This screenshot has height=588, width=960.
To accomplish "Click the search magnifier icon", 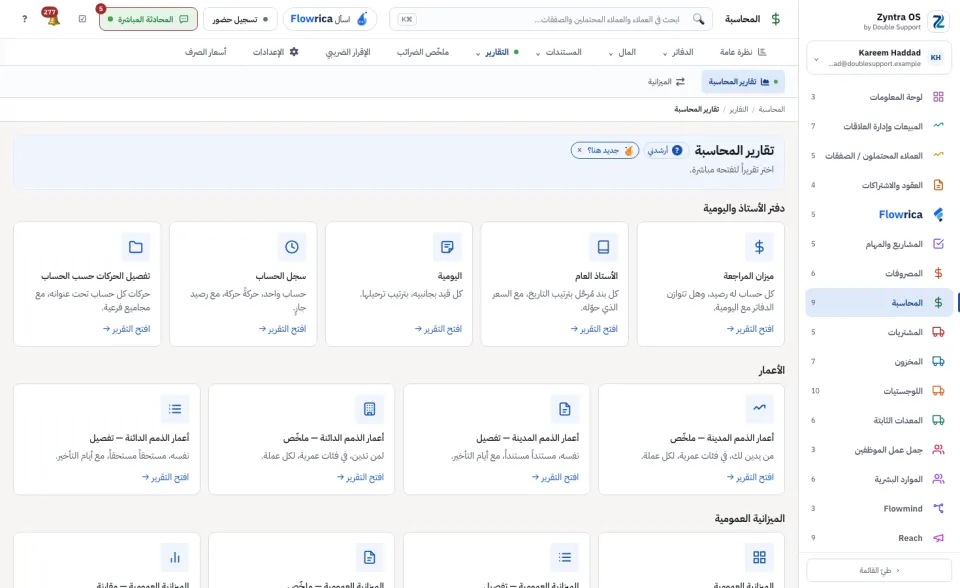I will (x=699, y=19).
